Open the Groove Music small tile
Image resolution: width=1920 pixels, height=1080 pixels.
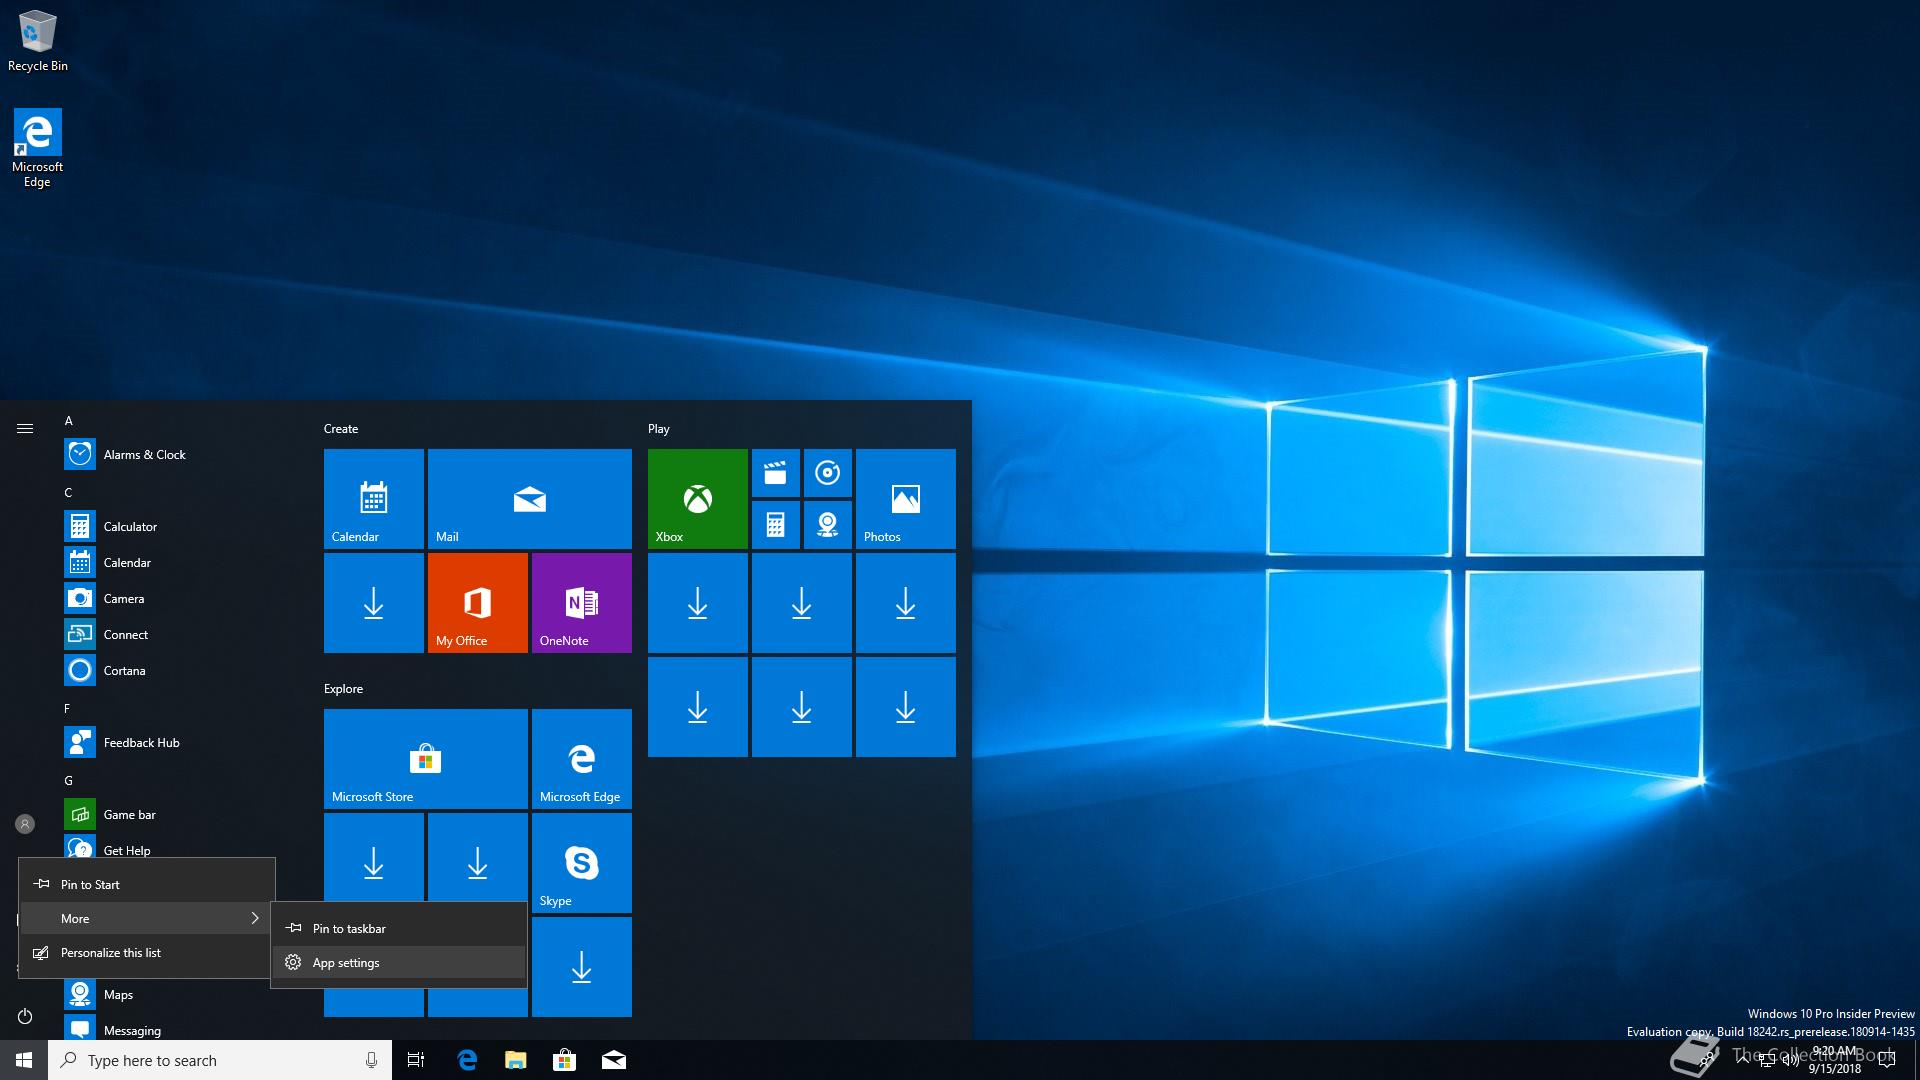click(x=827, y=473)
